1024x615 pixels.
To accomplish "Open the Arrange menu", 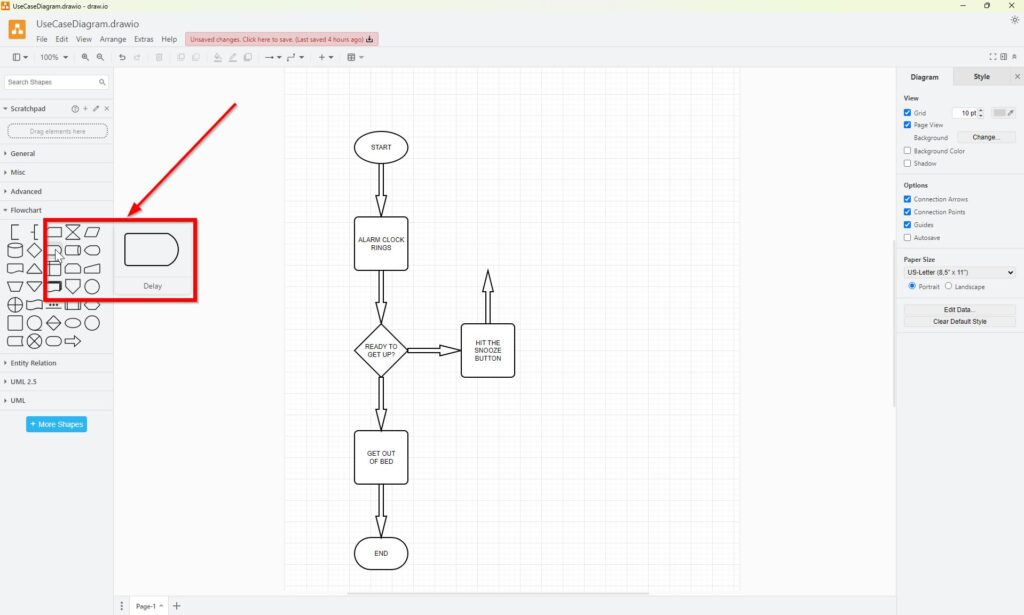I will tap(113, 39).
